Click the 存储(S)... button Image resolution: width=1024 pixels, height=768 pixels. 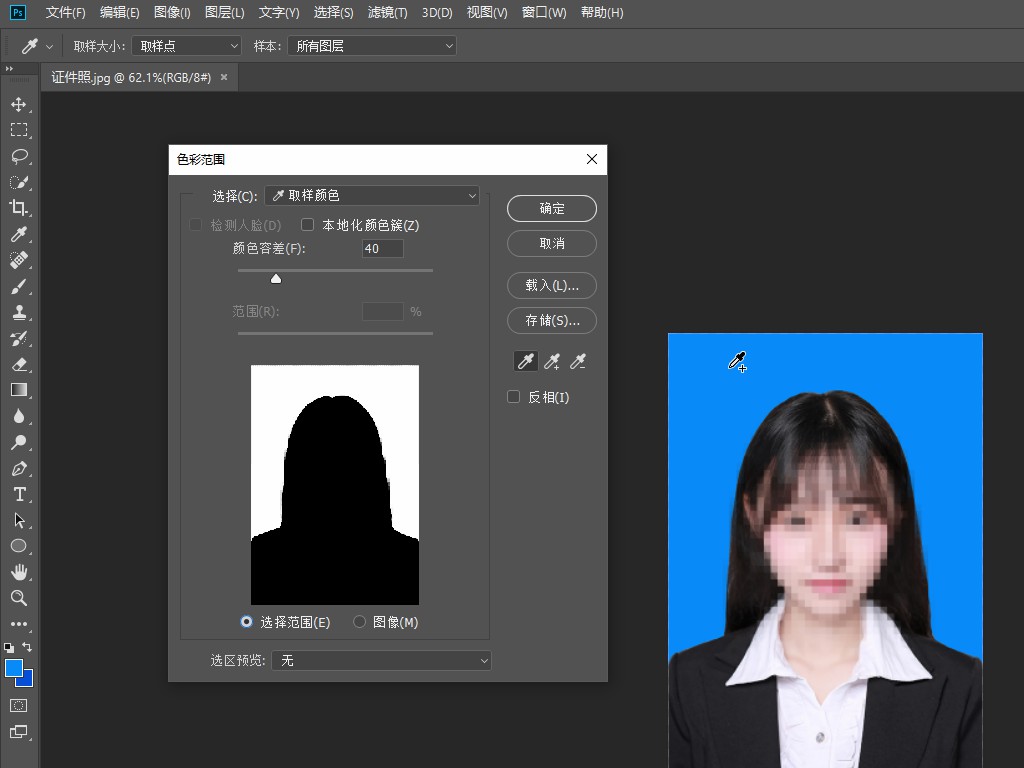[x=552, y=320]
